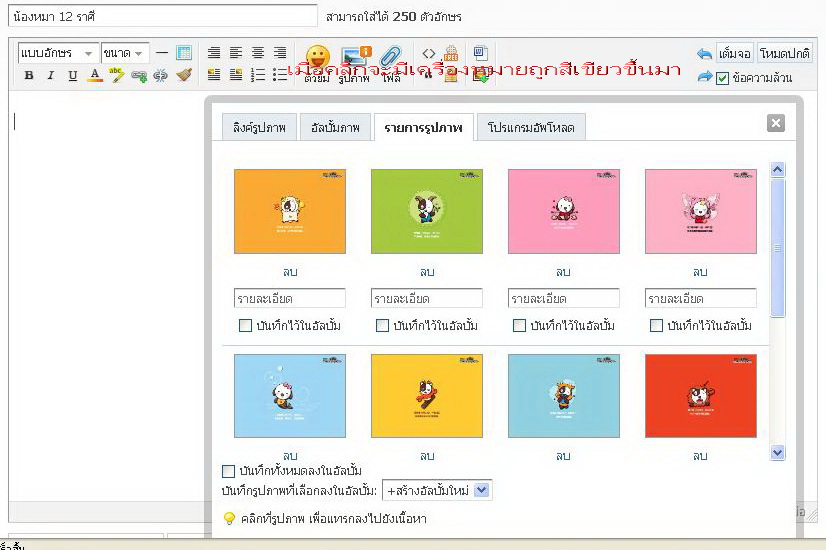The width and height of the screenshot is (826, 550).
Task: Insert a hyperlink with chain-plus icon
Action: pyautogui.click(x=139, y=76)
